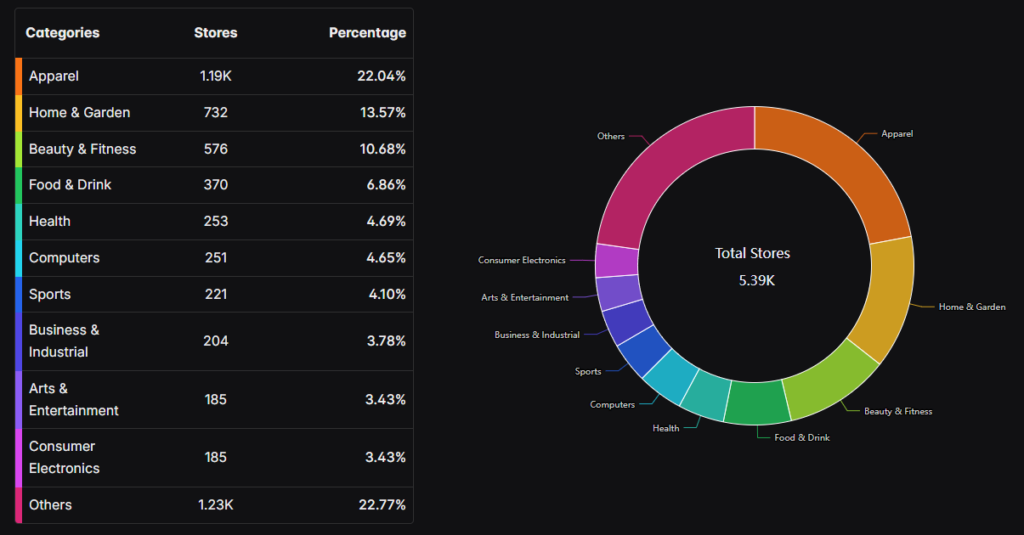Click the Categories column header

(x=62, y=33)
